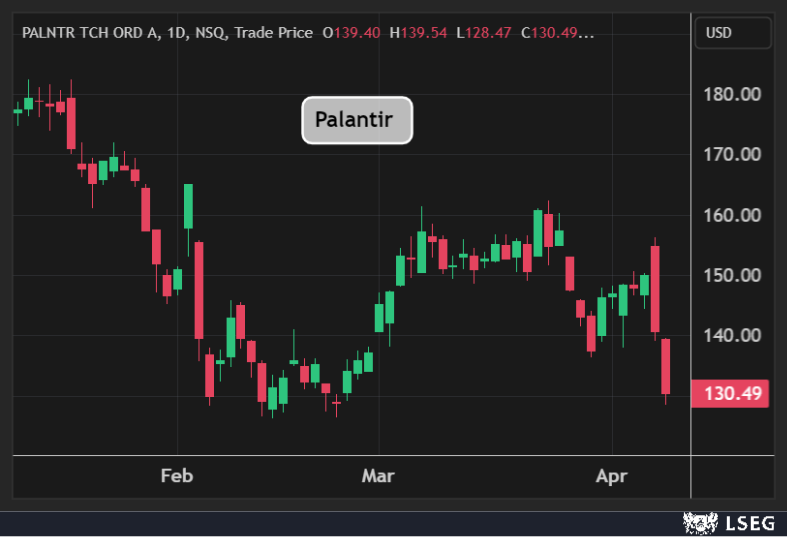The height and width of the screenshot is (537, 787).
Task: Pick the 150.00 price axis label
Action: 734,275
